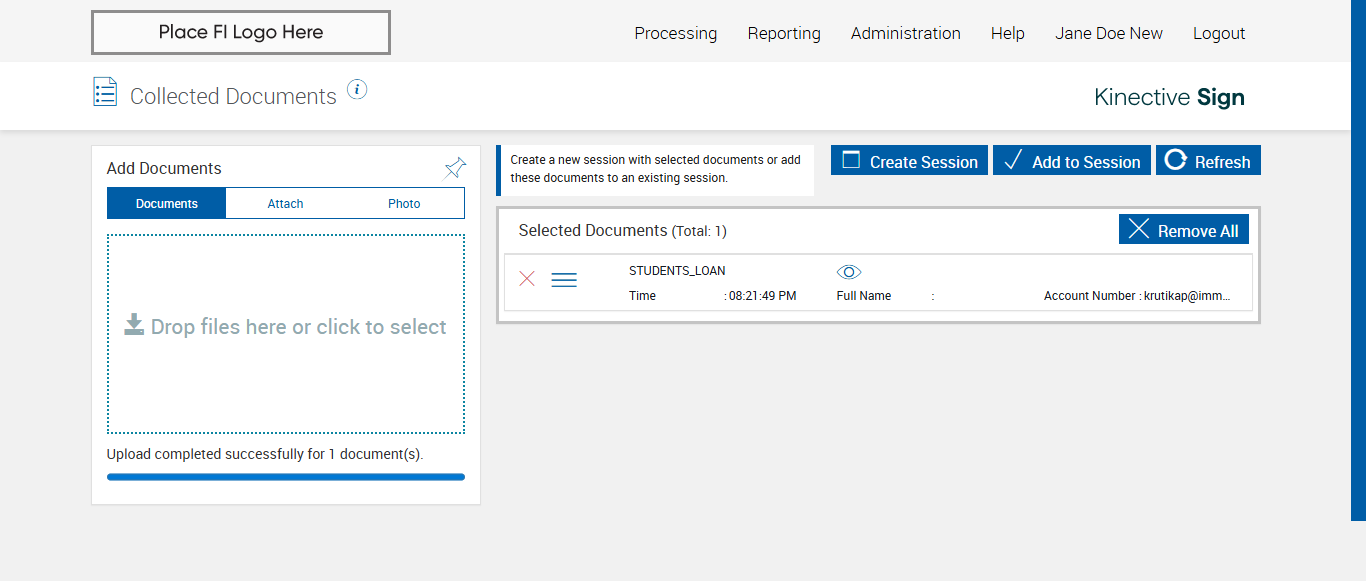Click the upload progress bar
The width and height of the screenshot is (1366, 581).
286,477
